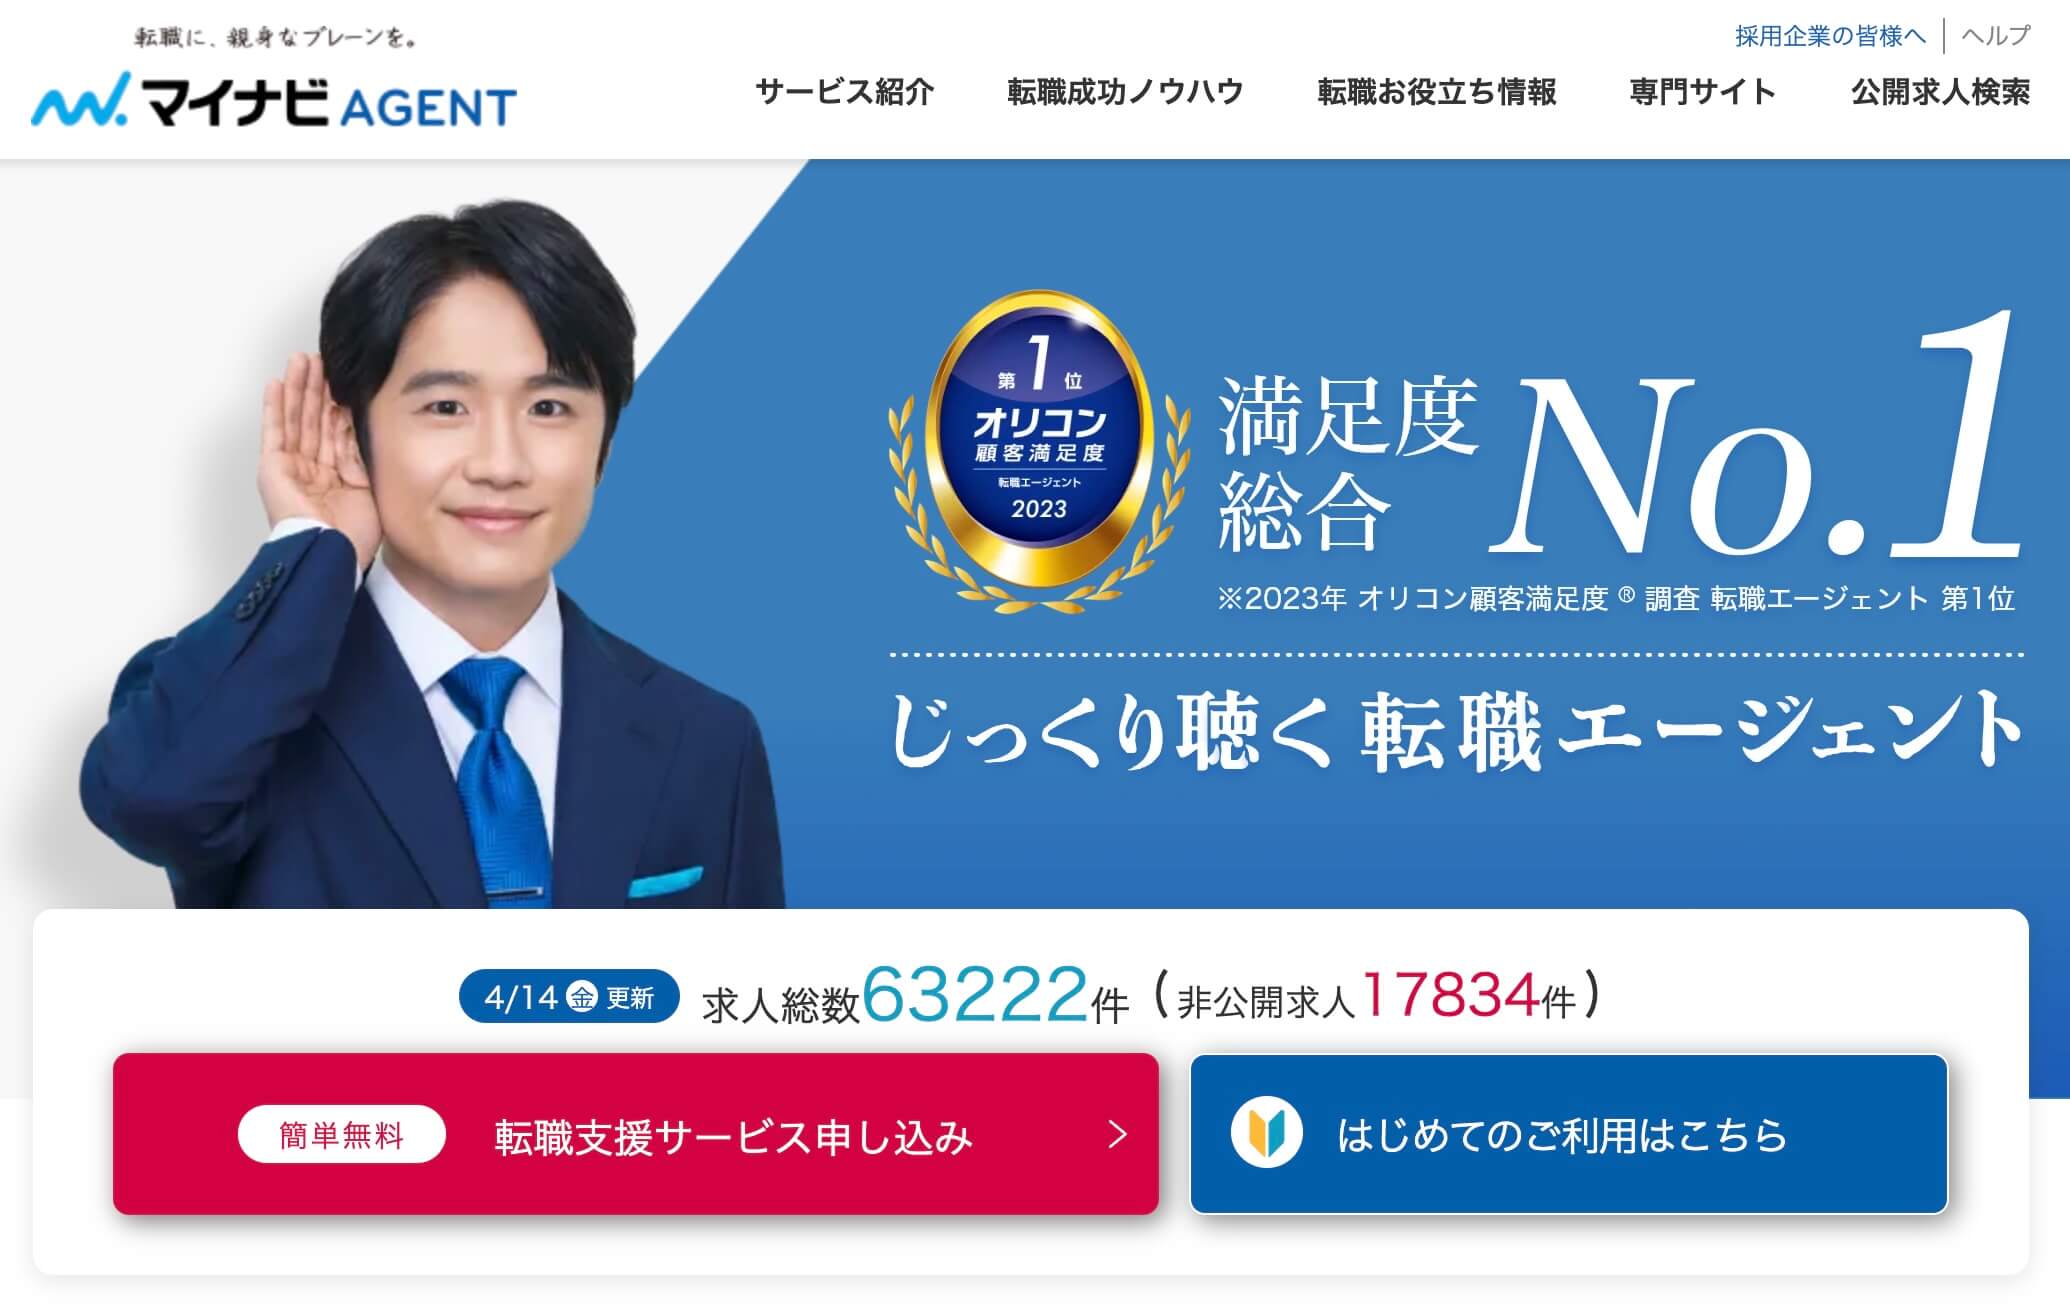Click the 簡単無料 white pill badge

341,1134
